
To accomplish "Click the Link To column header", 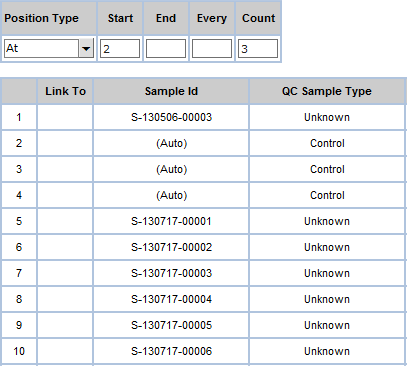I will (x=65, y=91).
